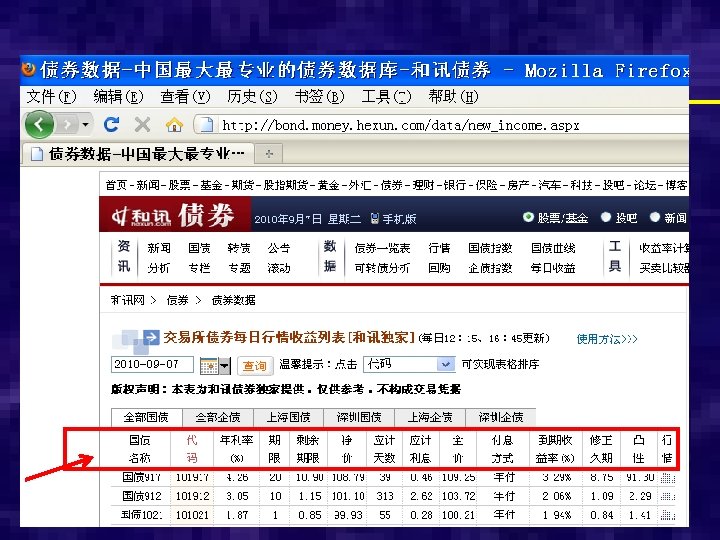Open the back/forward history dropdown arrow

tap(85, 124)
